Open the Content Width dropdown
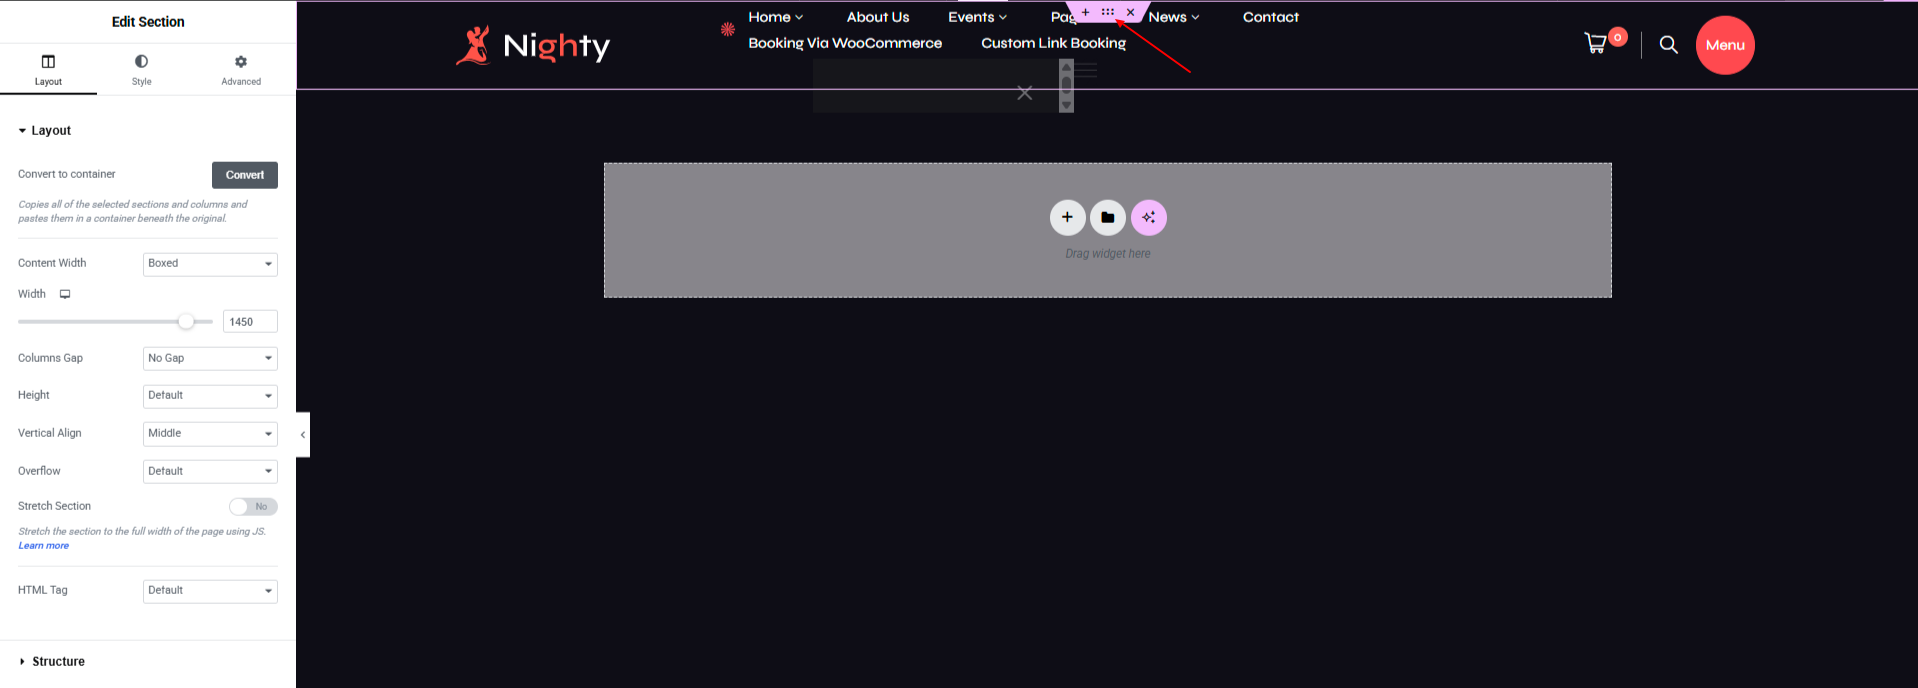1918x688 pixels. pyautogui.click(x=210, y=264)
